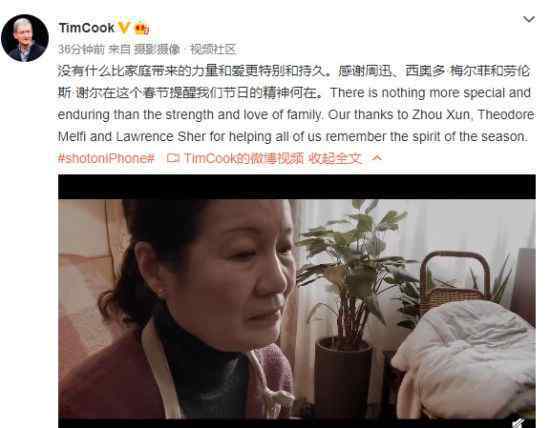Open the 视频社区 source link
Viewport: 550px width, 428px height.
click(x=213, y=49)
